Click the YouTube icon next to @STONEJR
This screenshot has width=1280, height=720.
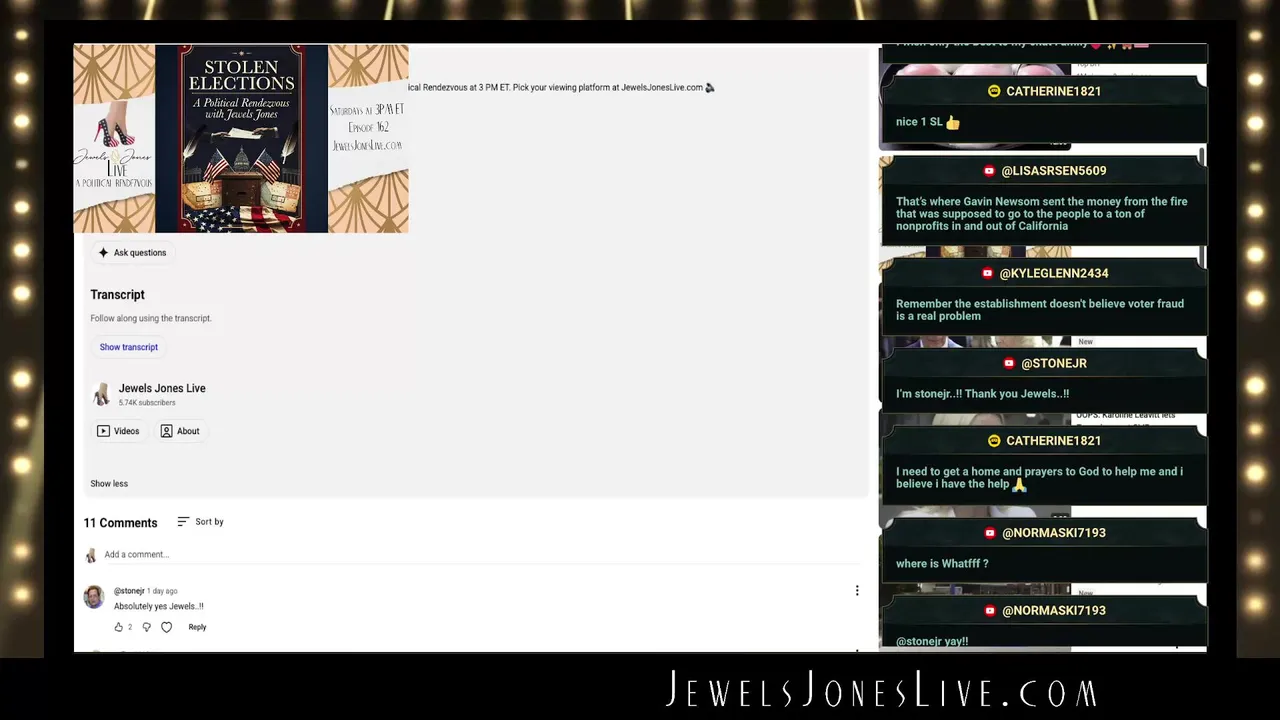click(x=1009, y=363)
